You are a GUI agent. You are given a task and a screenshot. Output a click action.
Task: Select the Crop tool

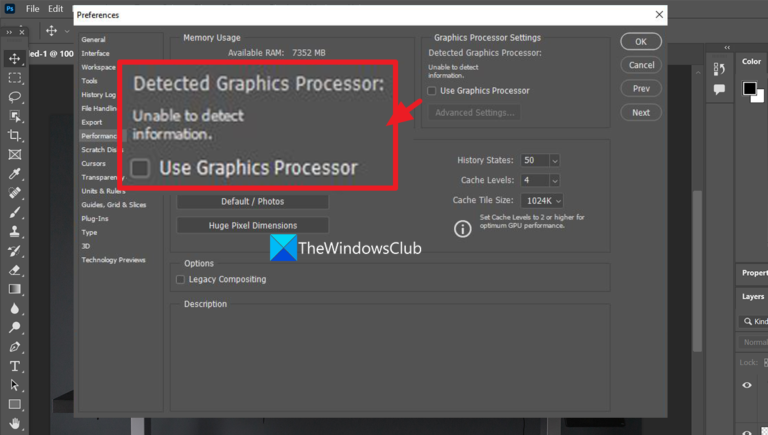15,136
